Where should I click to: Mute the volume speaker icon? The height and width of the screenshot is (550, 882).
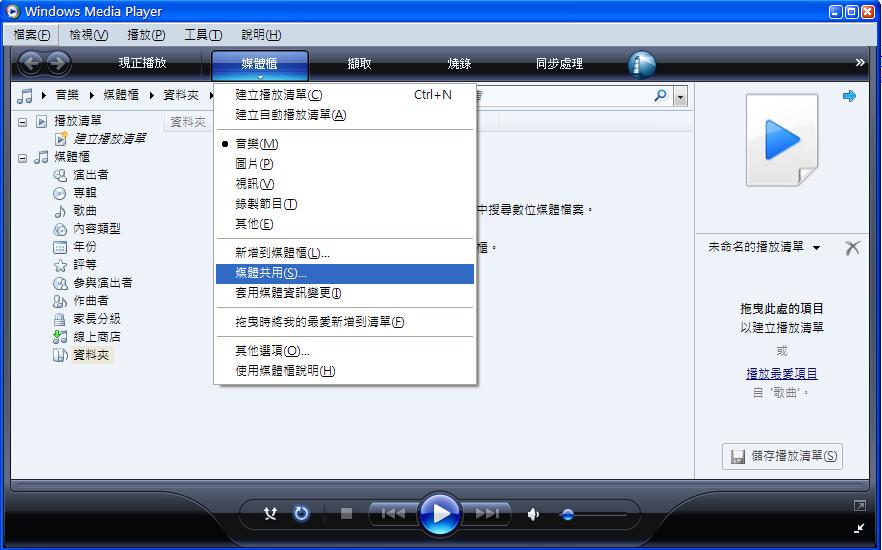pos(533,514)
